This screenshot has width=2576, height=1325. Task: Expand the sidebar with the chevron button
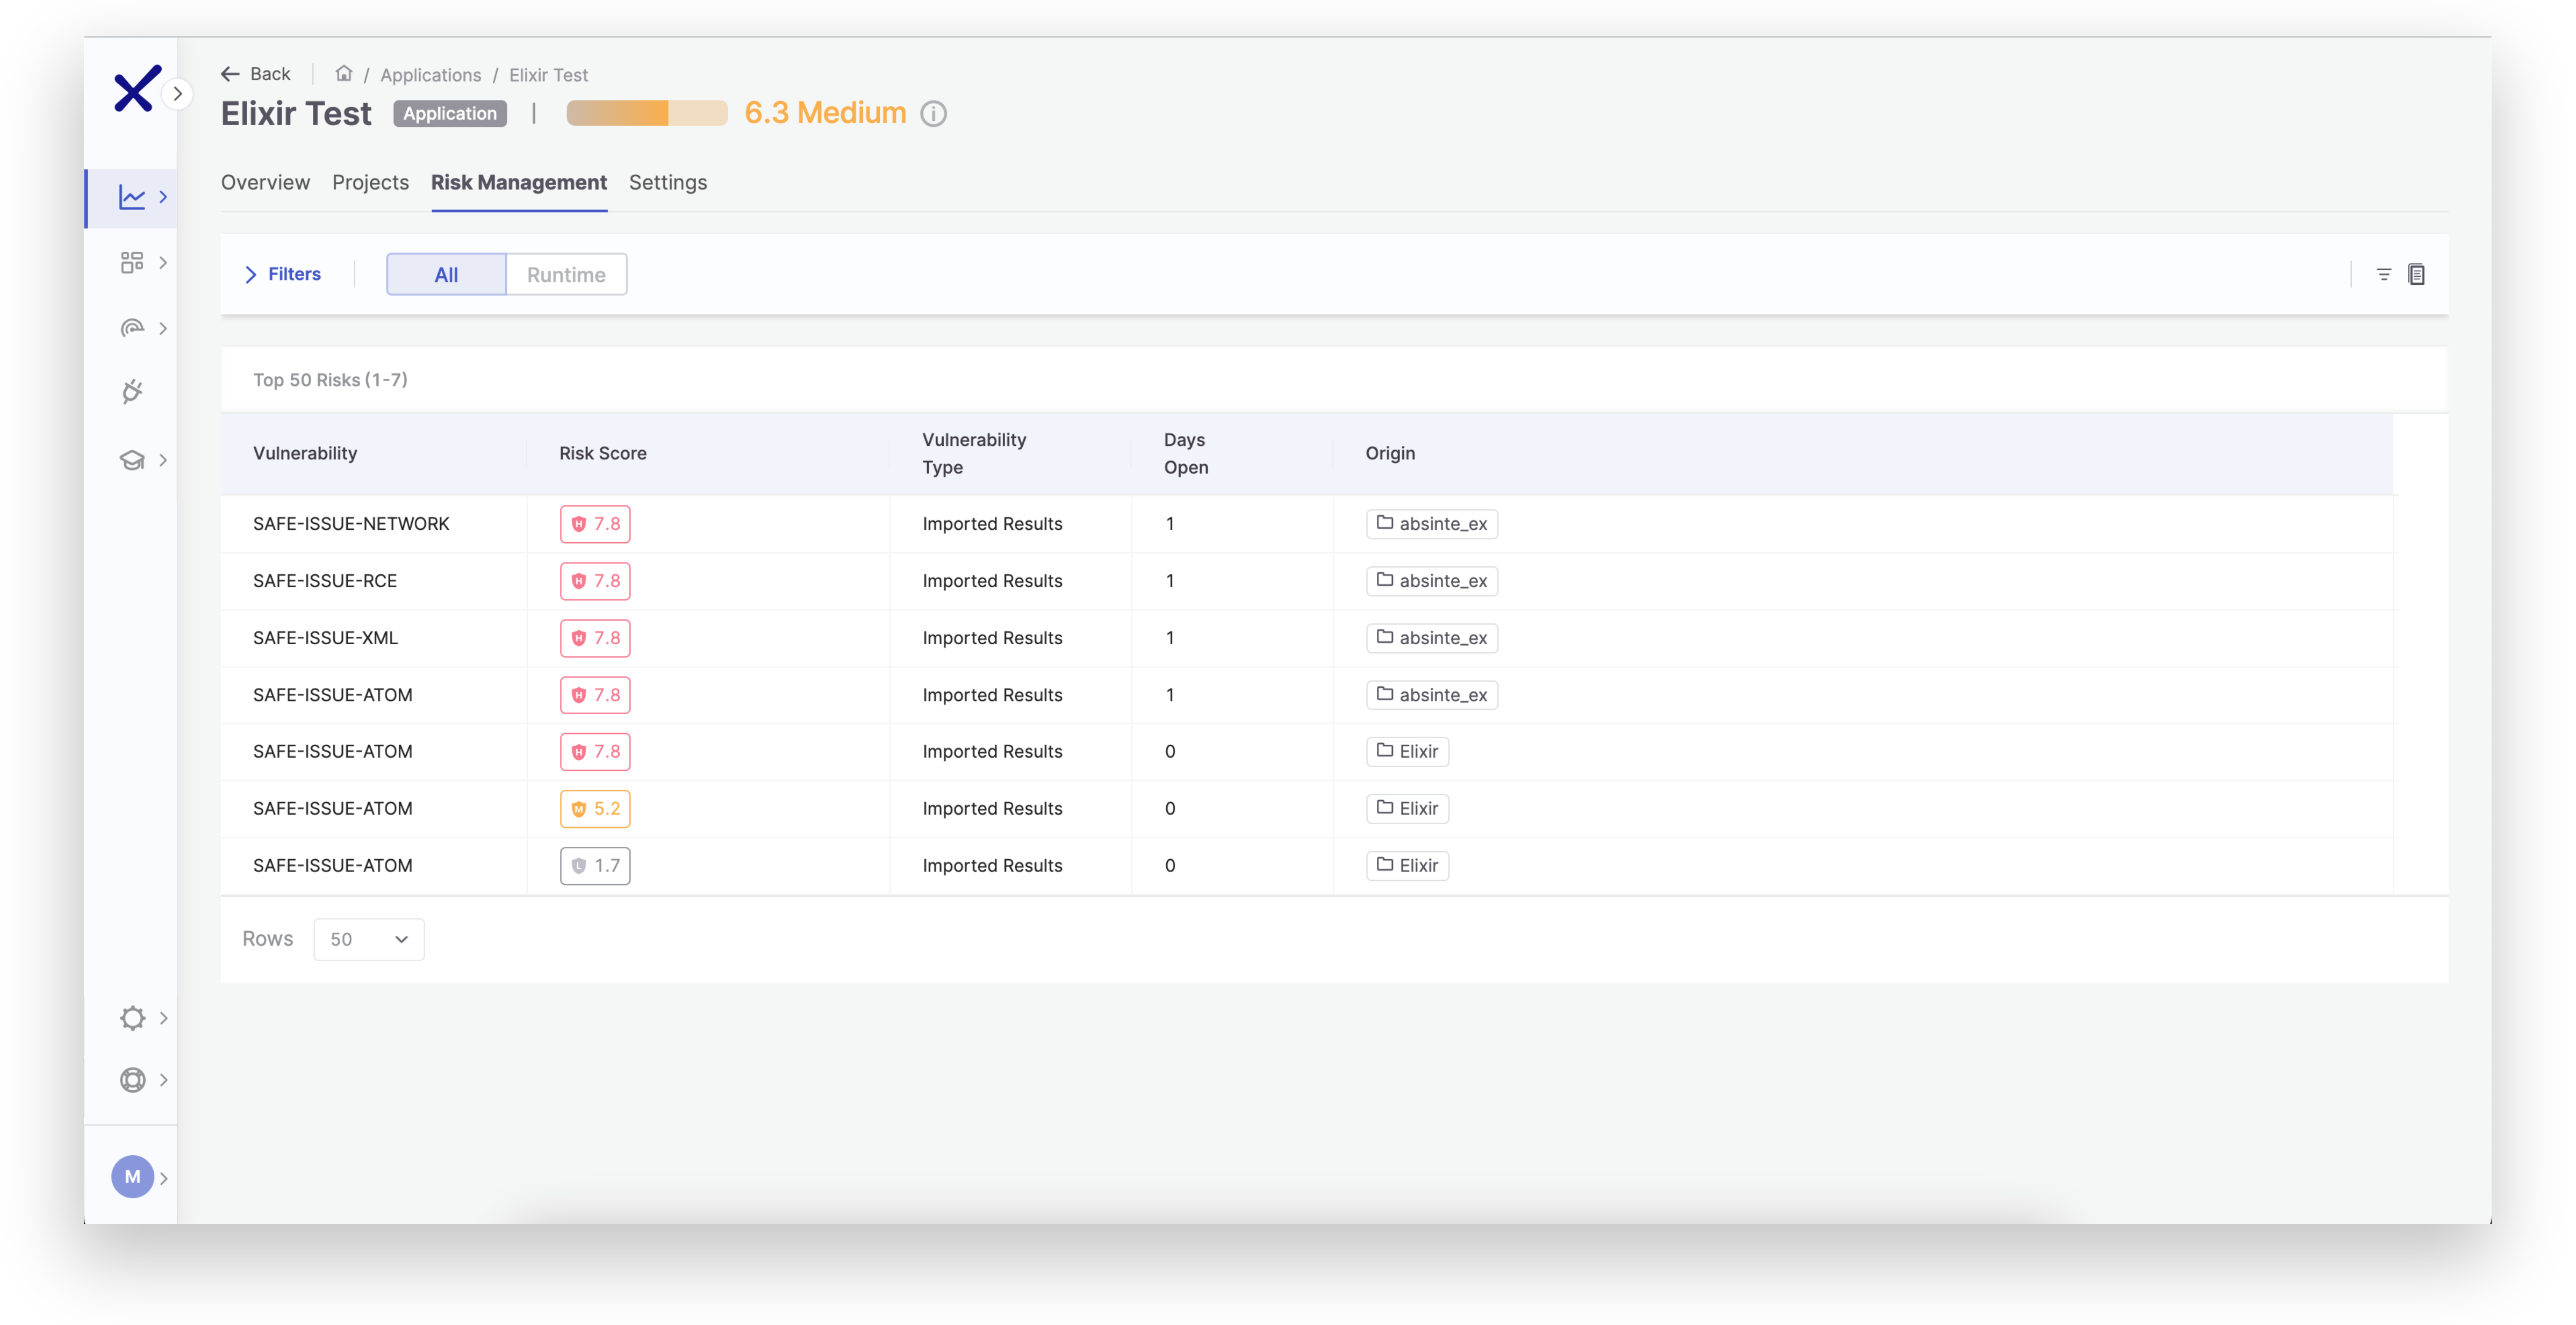click(177, 94)
